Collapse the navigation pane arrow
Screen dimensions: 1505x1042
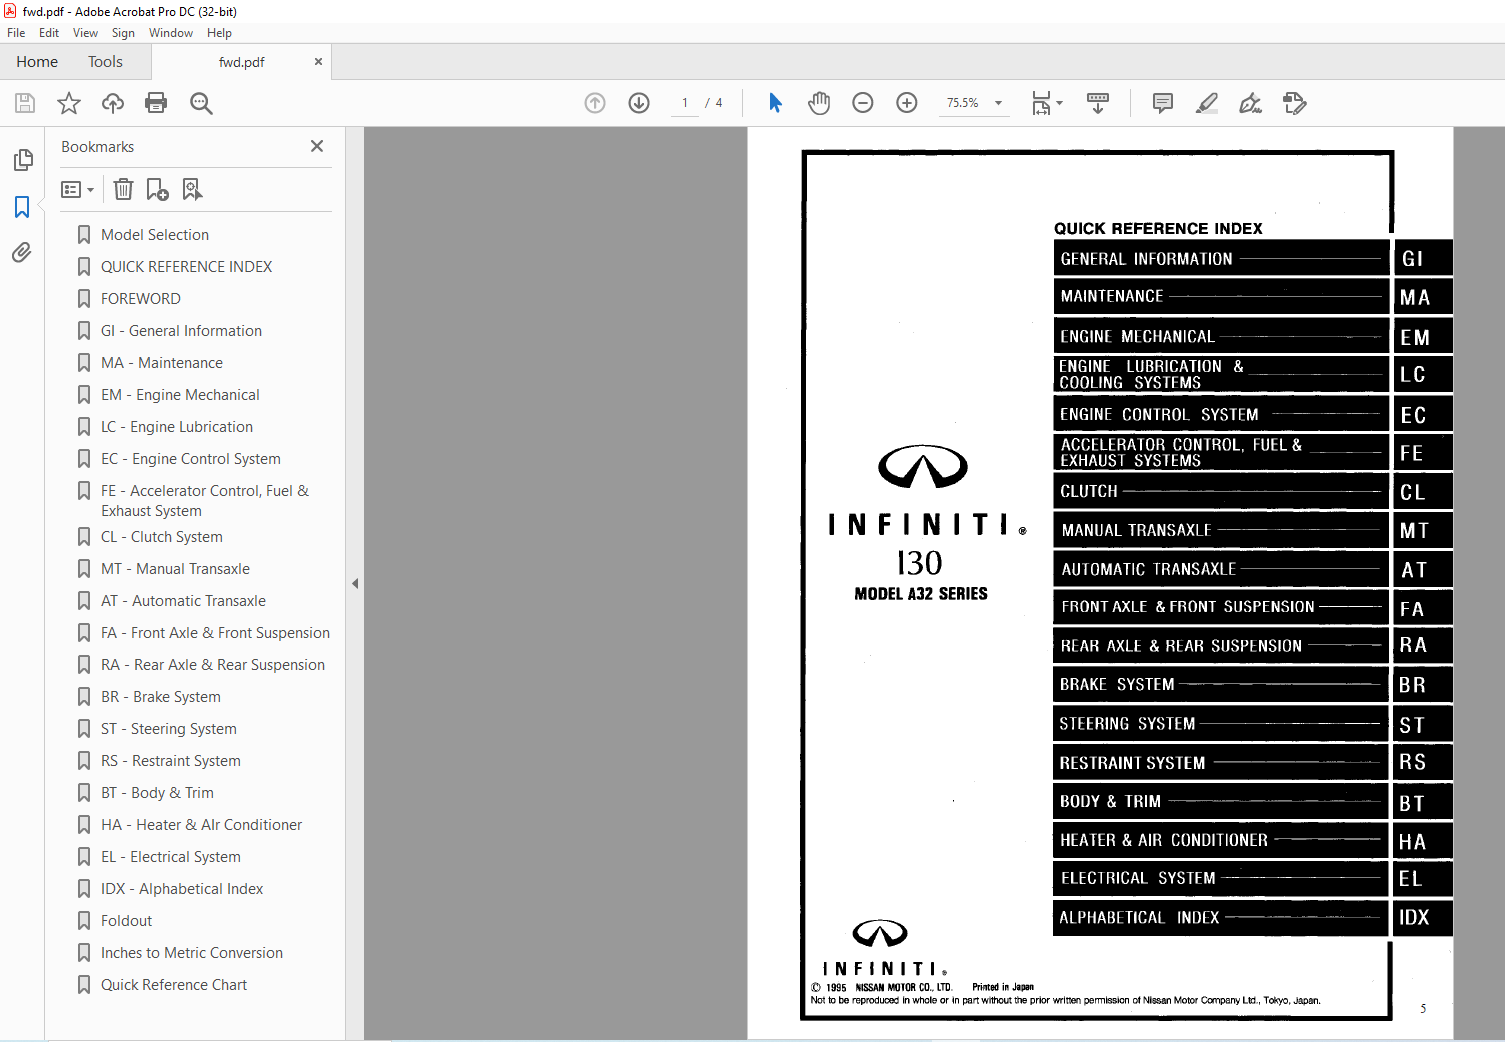click(355, 583)
